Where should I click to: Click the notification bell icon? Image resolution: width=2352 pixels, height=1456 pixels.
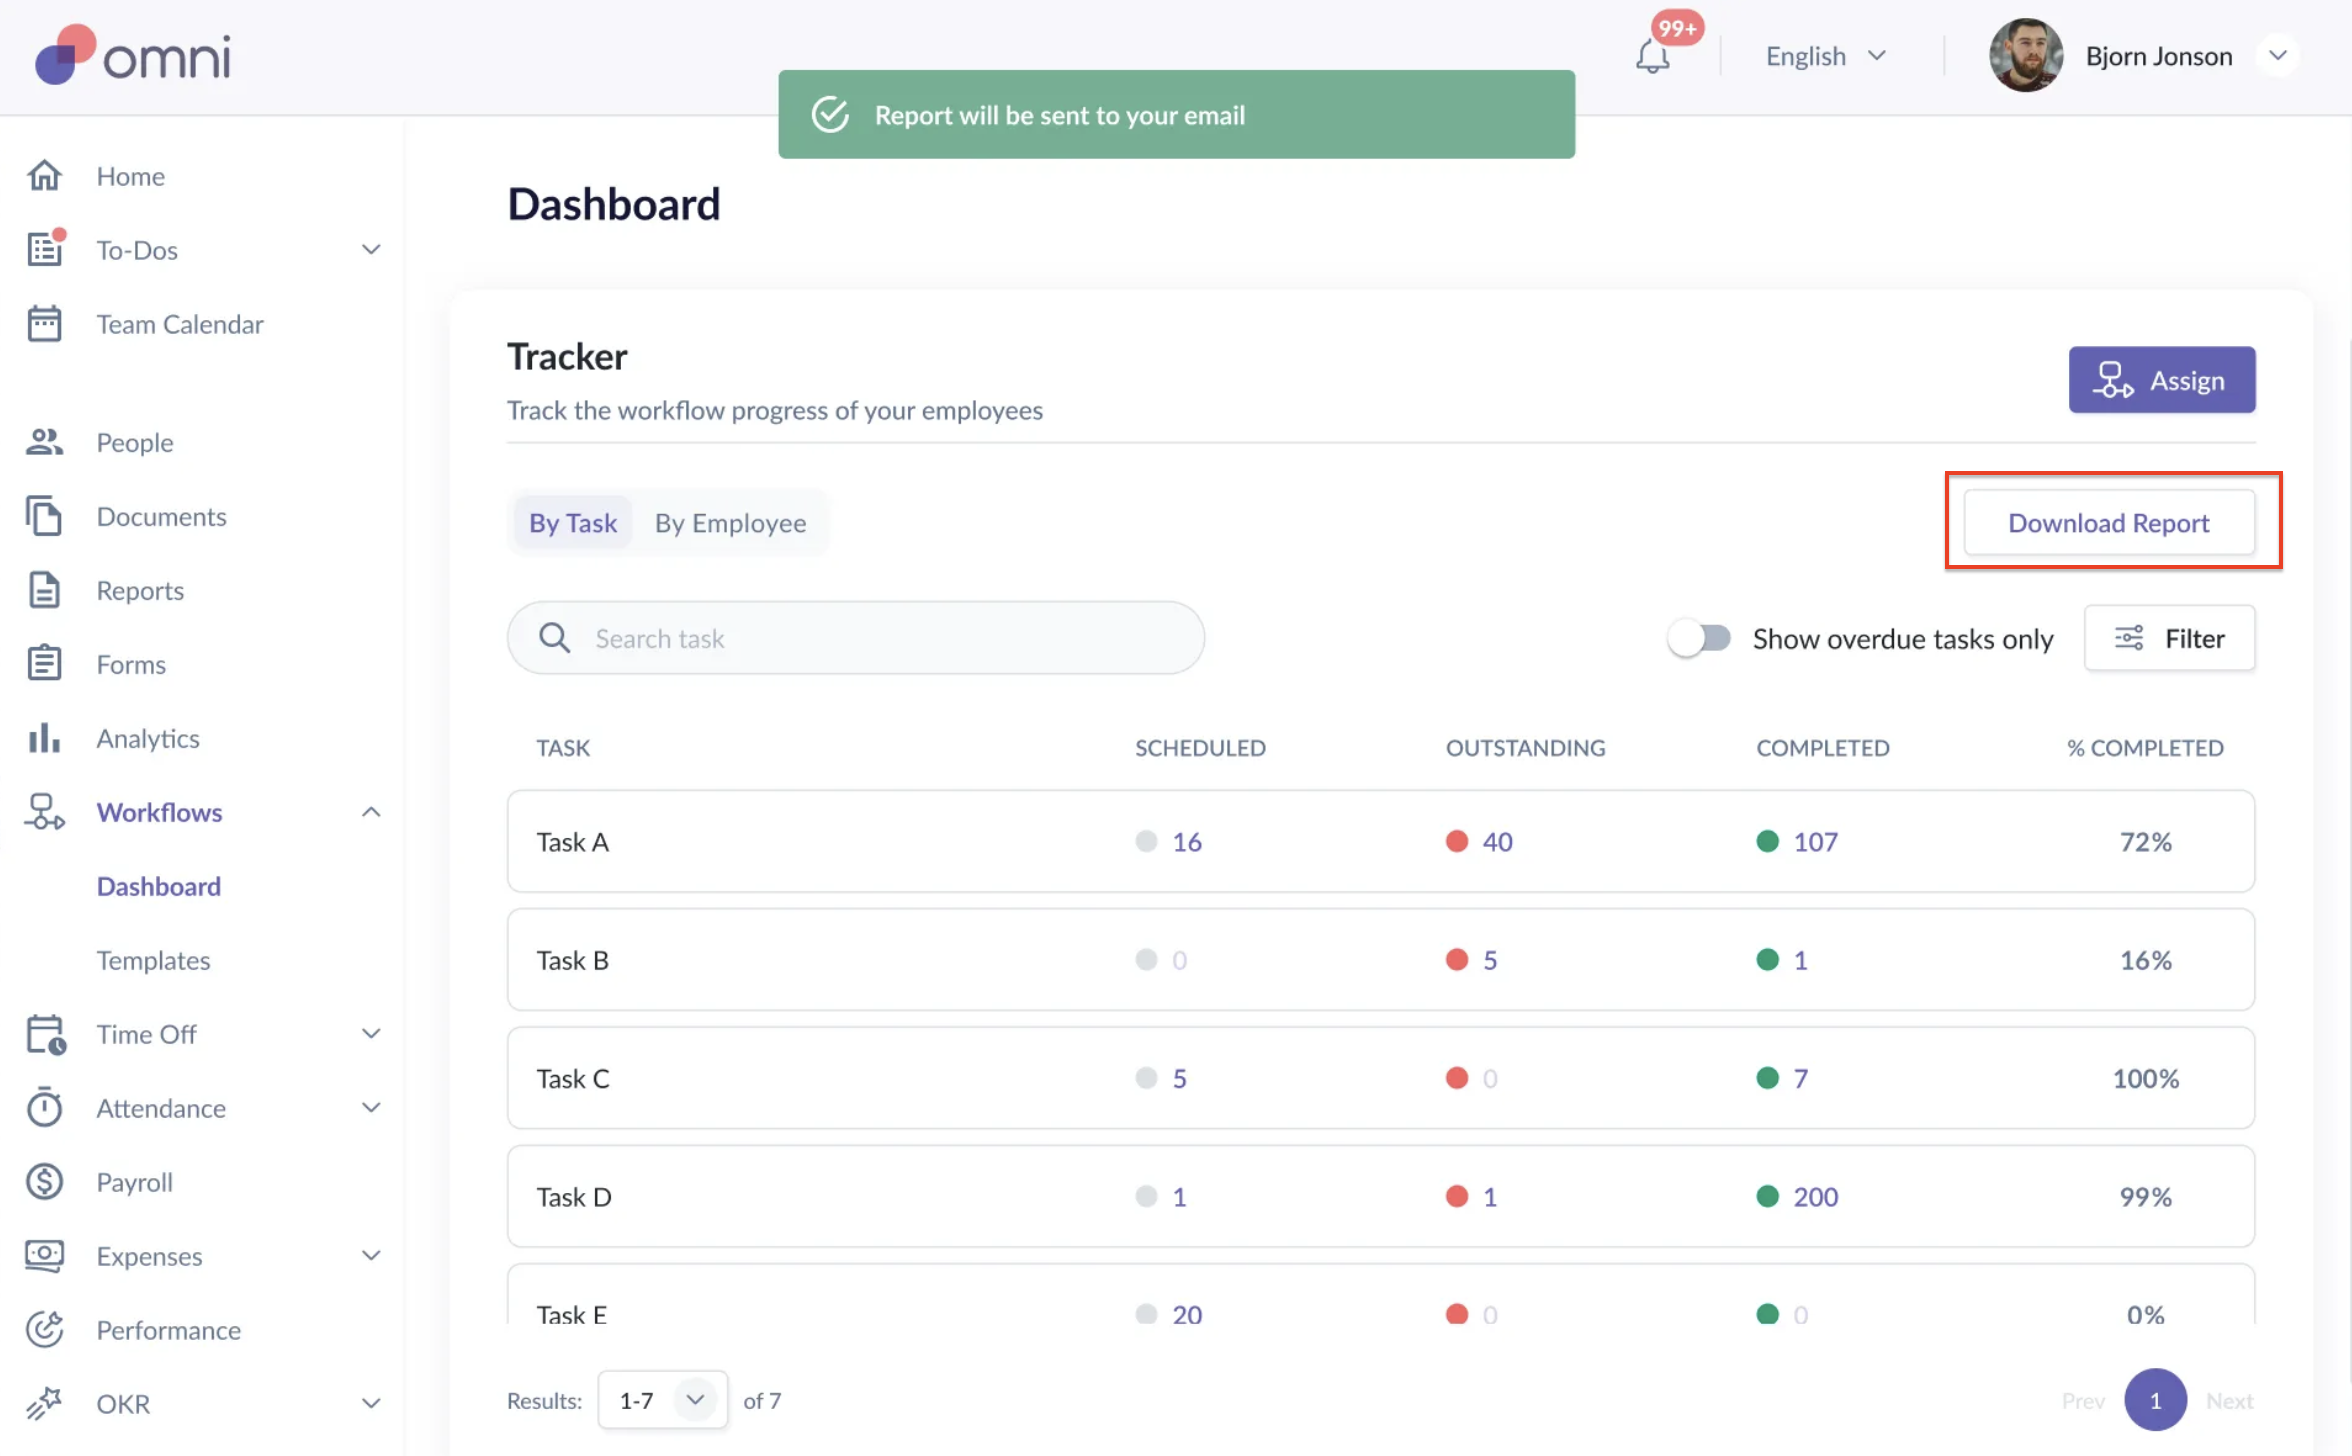click(1652, 56)
